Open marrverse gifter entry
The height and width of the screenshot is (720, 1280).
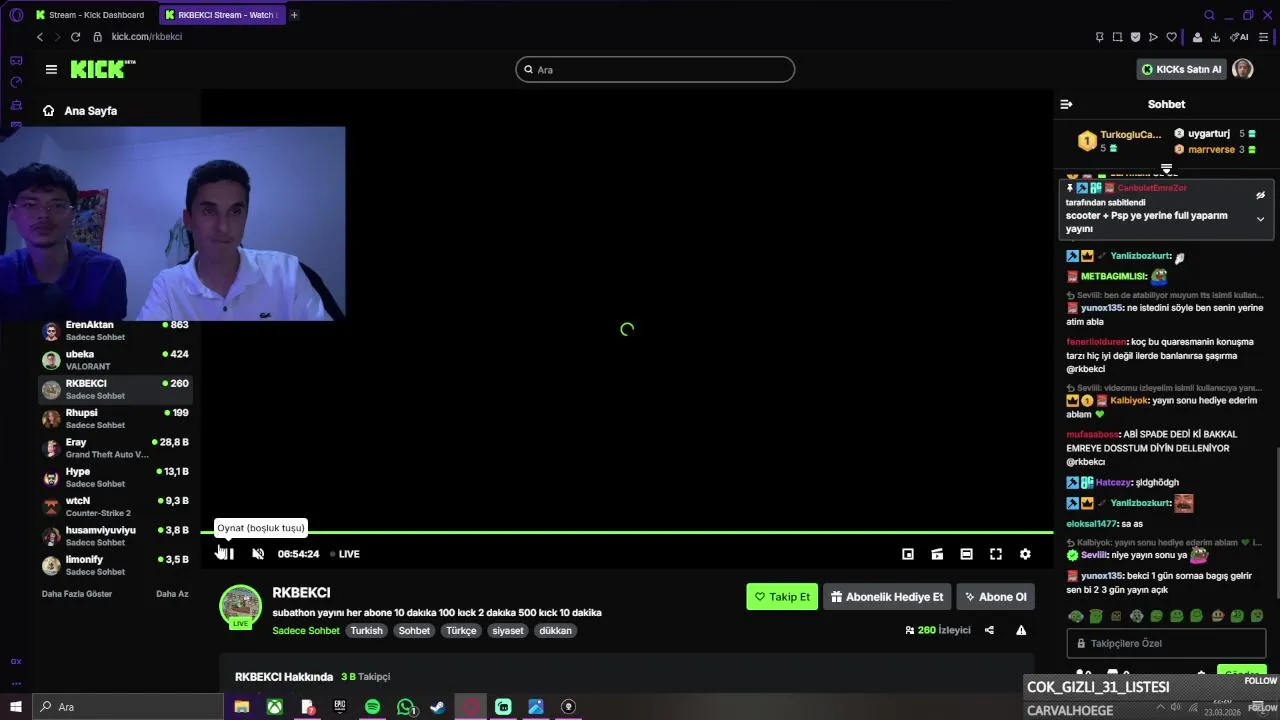tap(1214, 150)
